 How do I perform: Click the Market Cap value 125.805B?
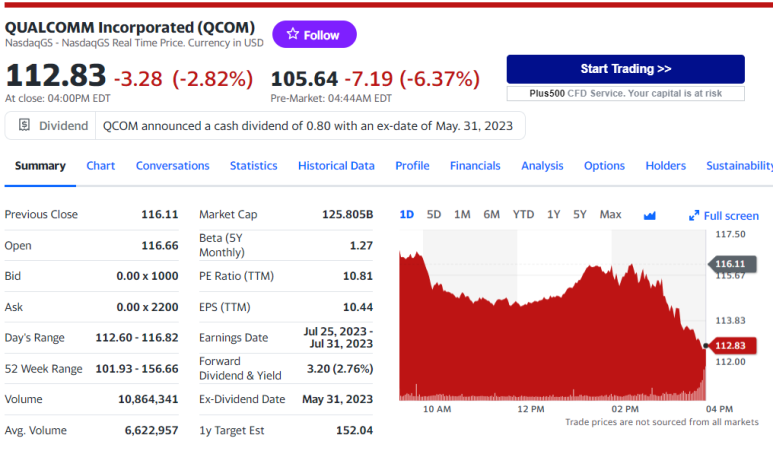coord(348,215)
